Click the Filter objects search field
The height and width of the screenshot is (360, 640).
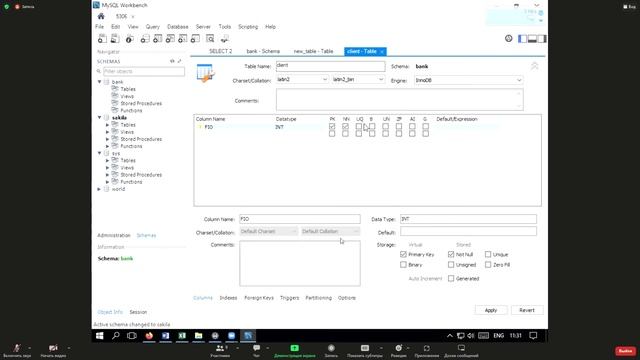(144, 71)
